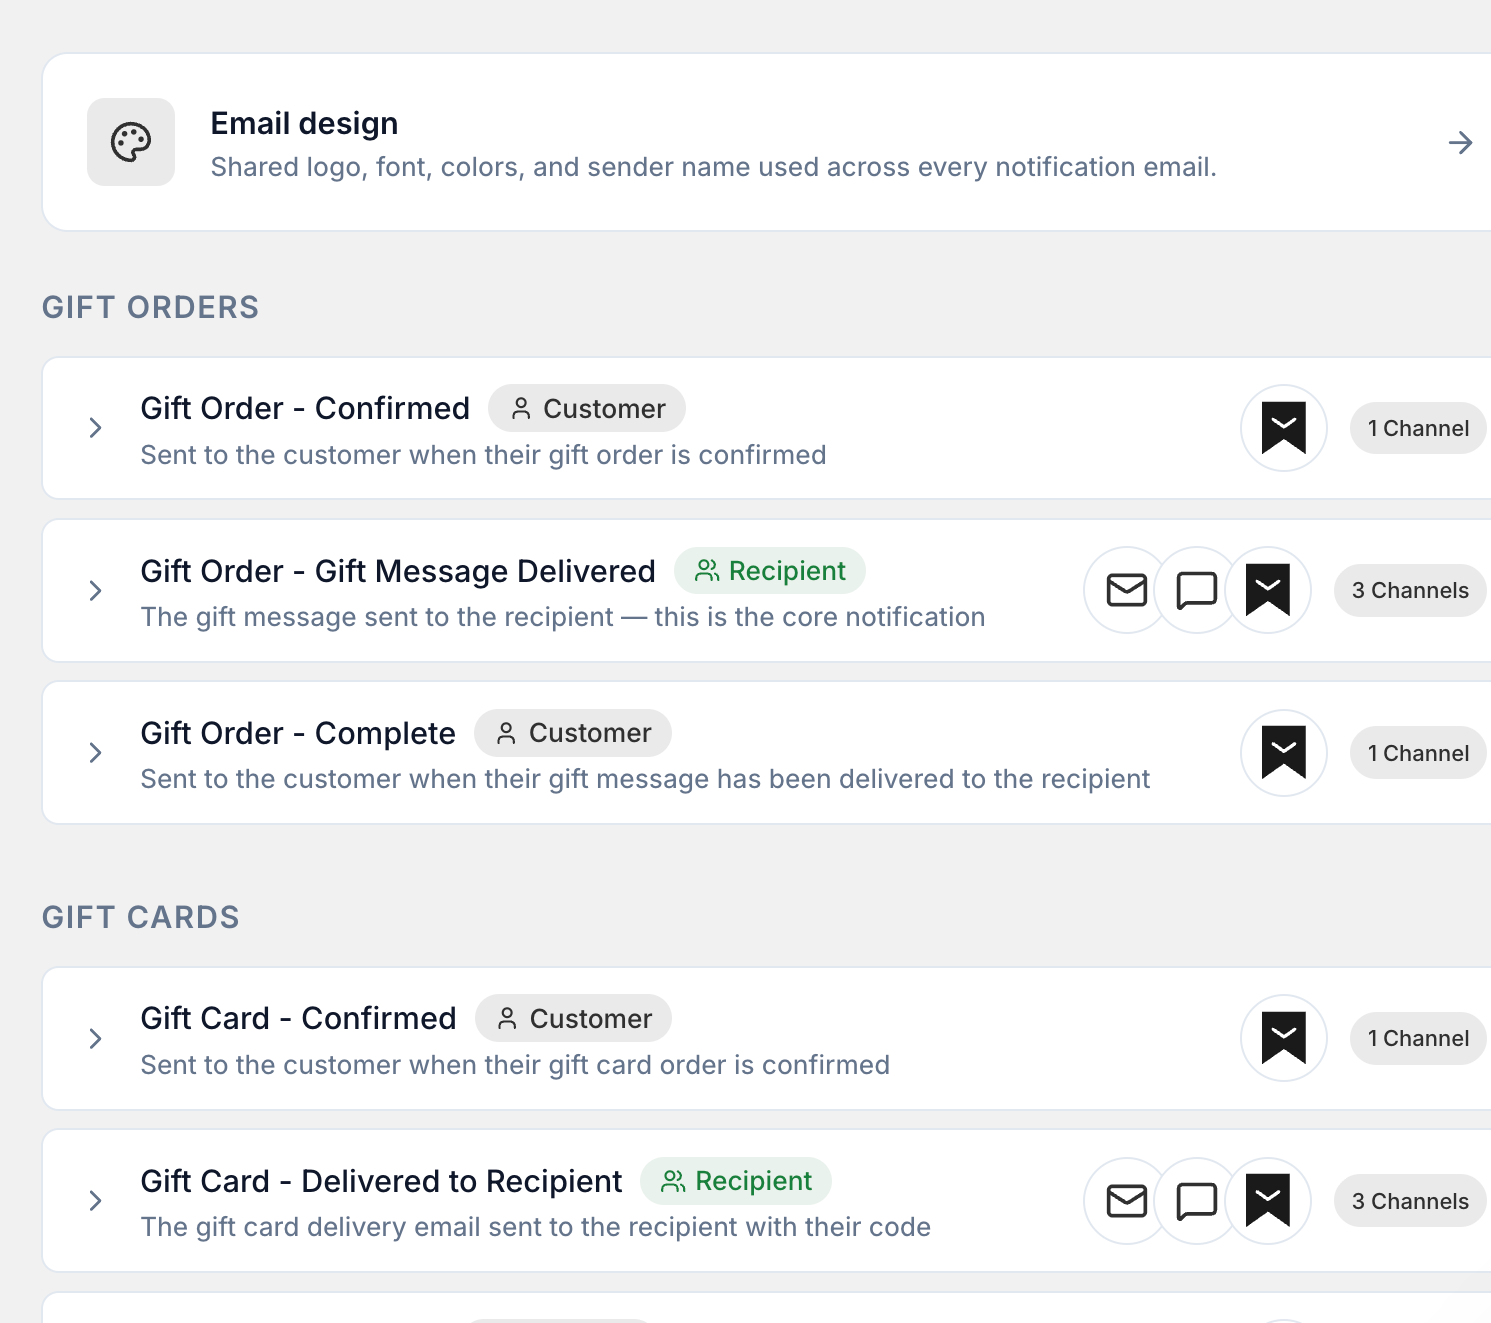The height and width of the screenshot is (1323, 1491).
Task: Click text 'Sent to the customer when their gift order is confirmed'
Action: 483,455
